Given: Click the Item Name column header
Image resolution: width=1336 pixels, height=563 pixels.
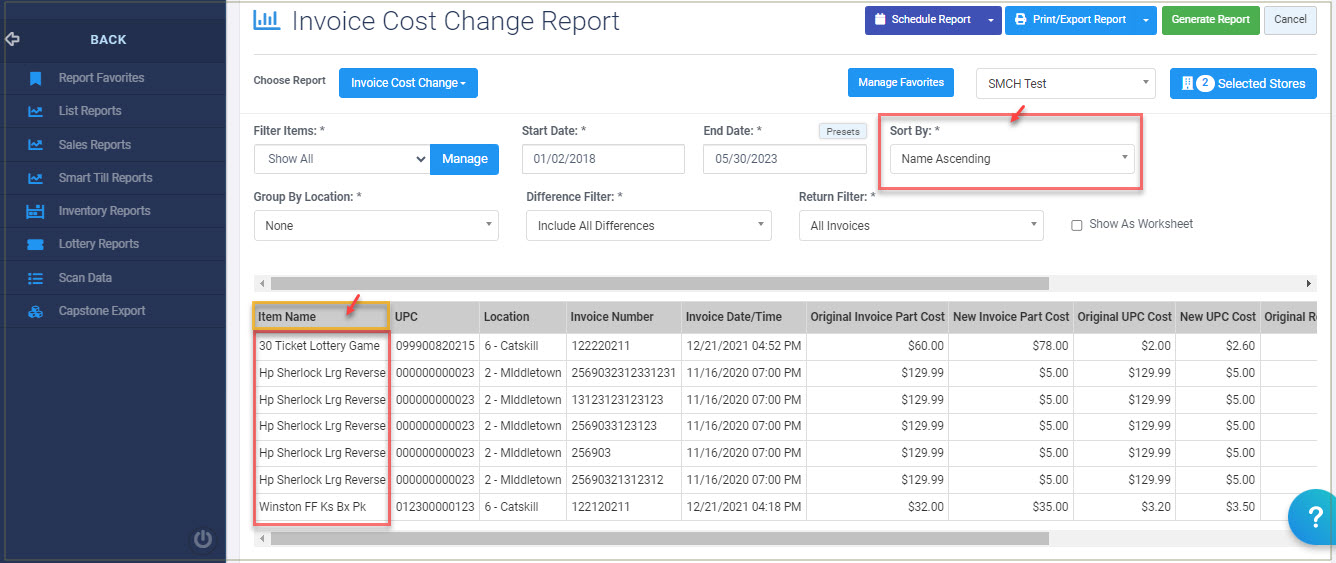Looking at the screenshot, I should click(321, 317).
